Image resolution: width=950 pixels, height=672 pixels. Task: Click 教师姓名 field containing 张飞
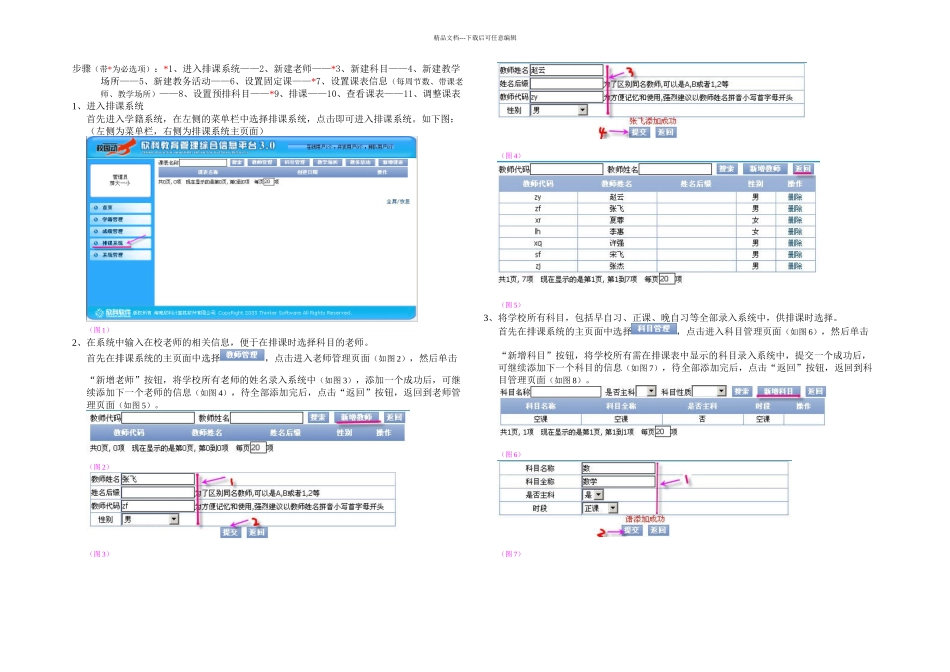pyautogui.click(x=158, y=479)
